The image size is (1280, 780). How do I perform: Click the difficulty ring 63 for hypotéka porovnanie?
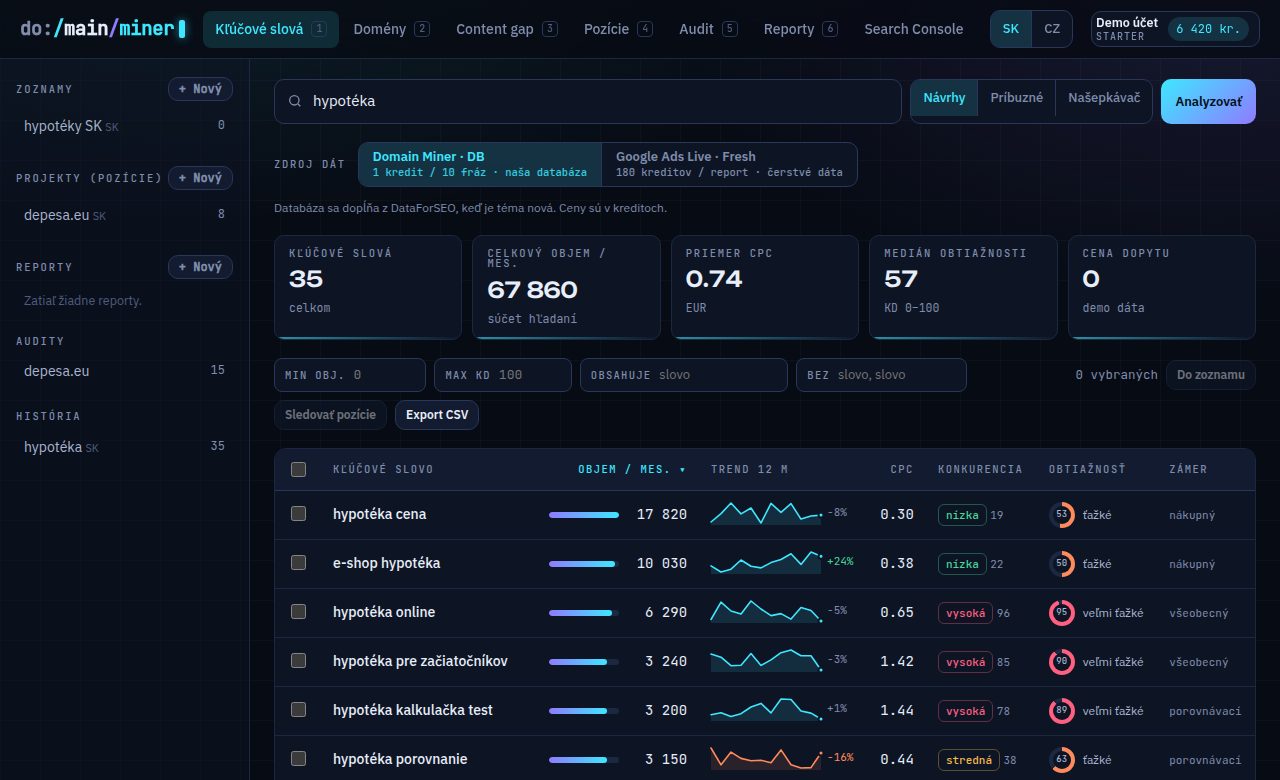[1061, 760]
